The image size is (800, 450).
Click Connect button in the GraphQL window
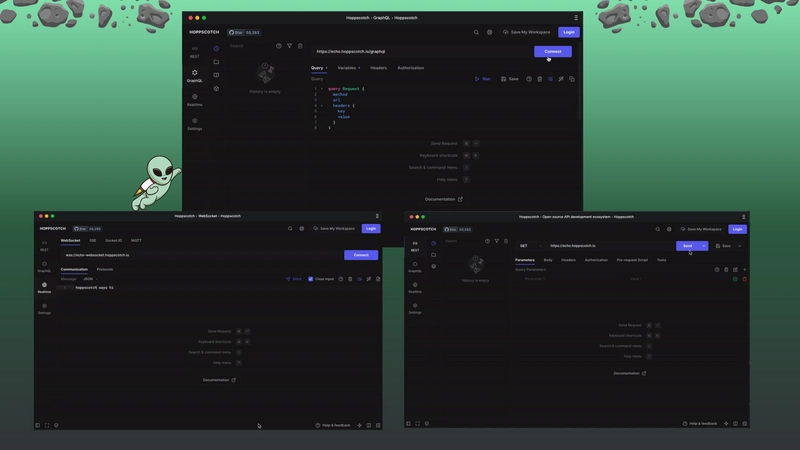click(553, 52)
